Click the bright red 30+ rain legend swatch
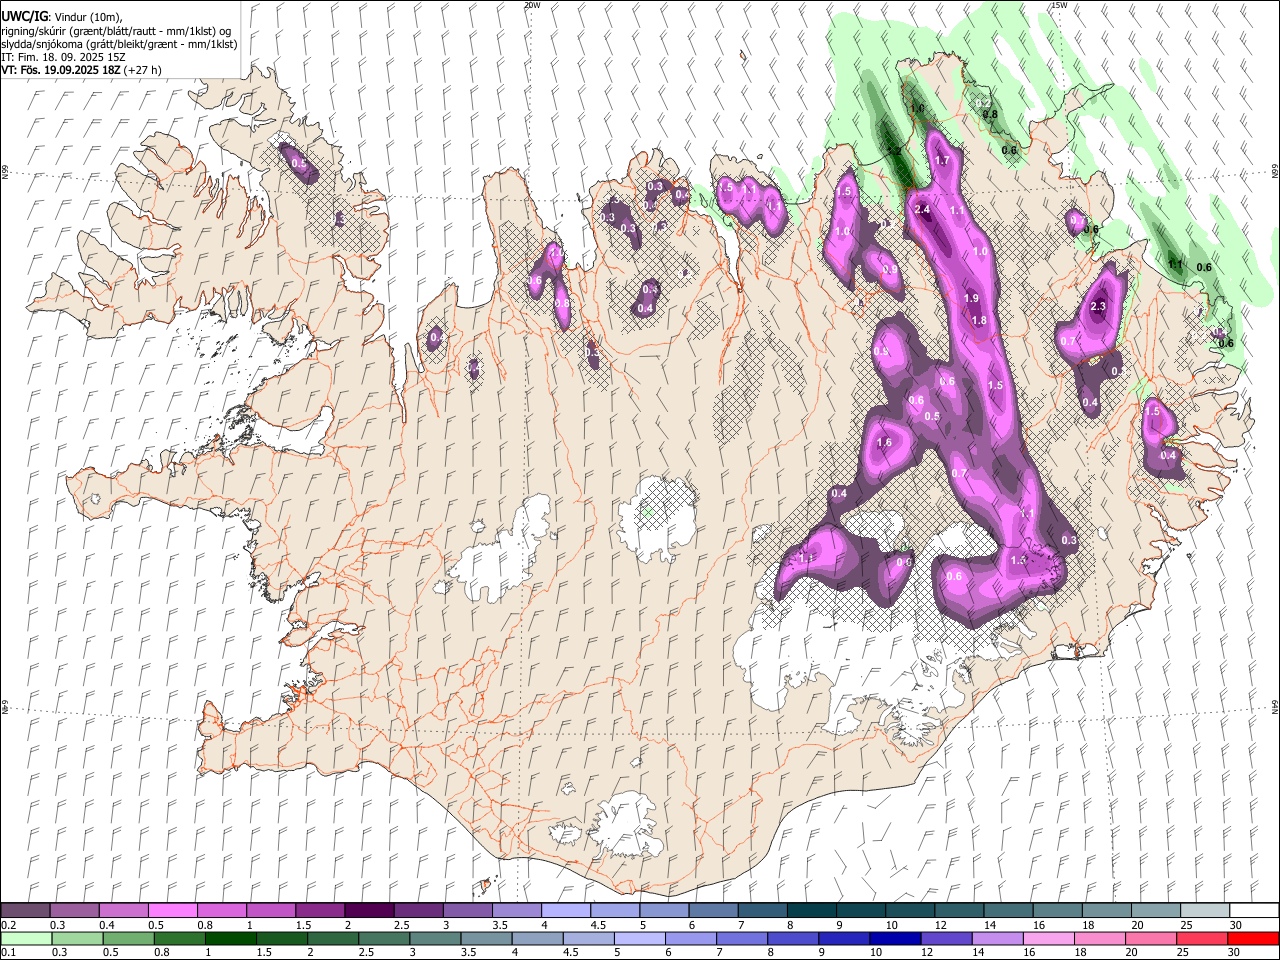 click(1253, 938)
